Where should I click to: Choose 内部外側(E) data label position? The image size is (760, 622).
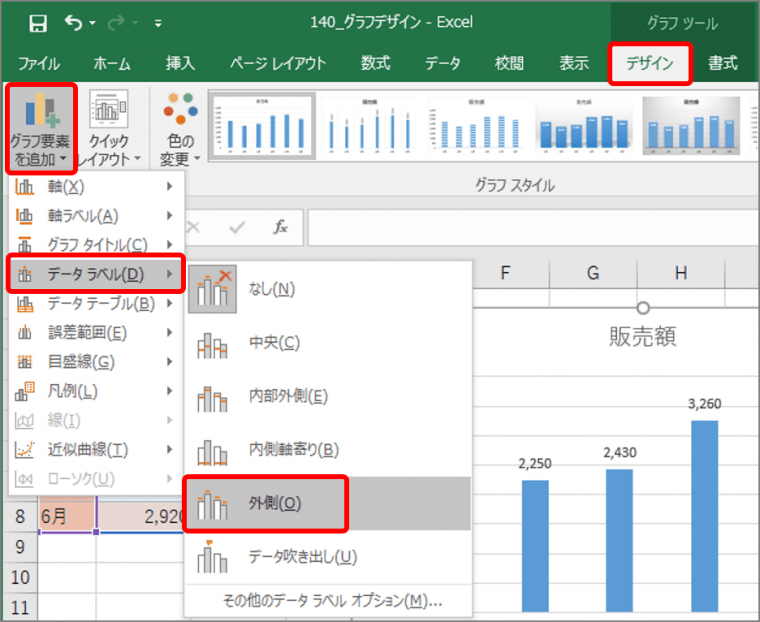(329, 396)
